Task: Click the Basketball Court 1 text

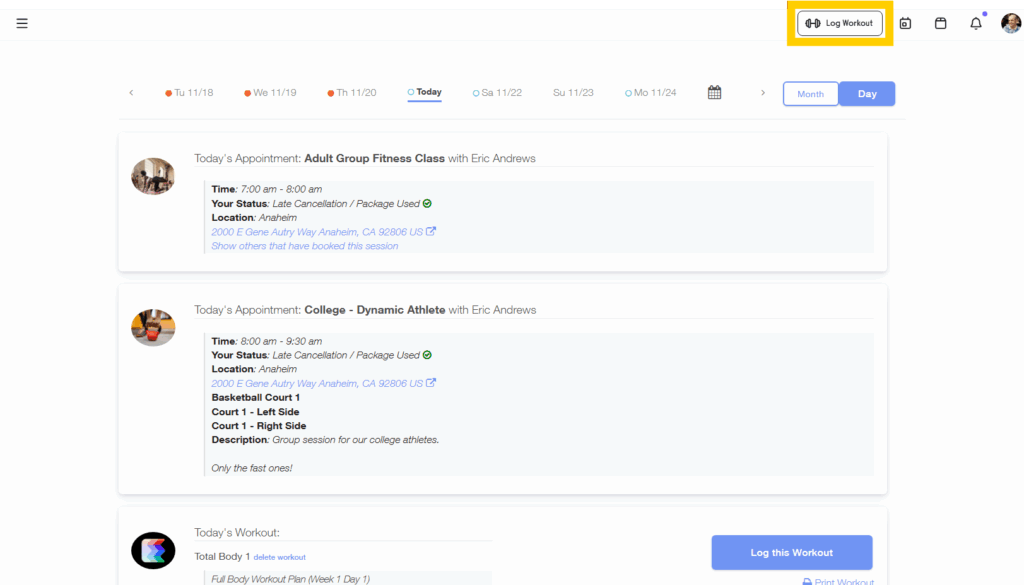Action: point(255,397)
